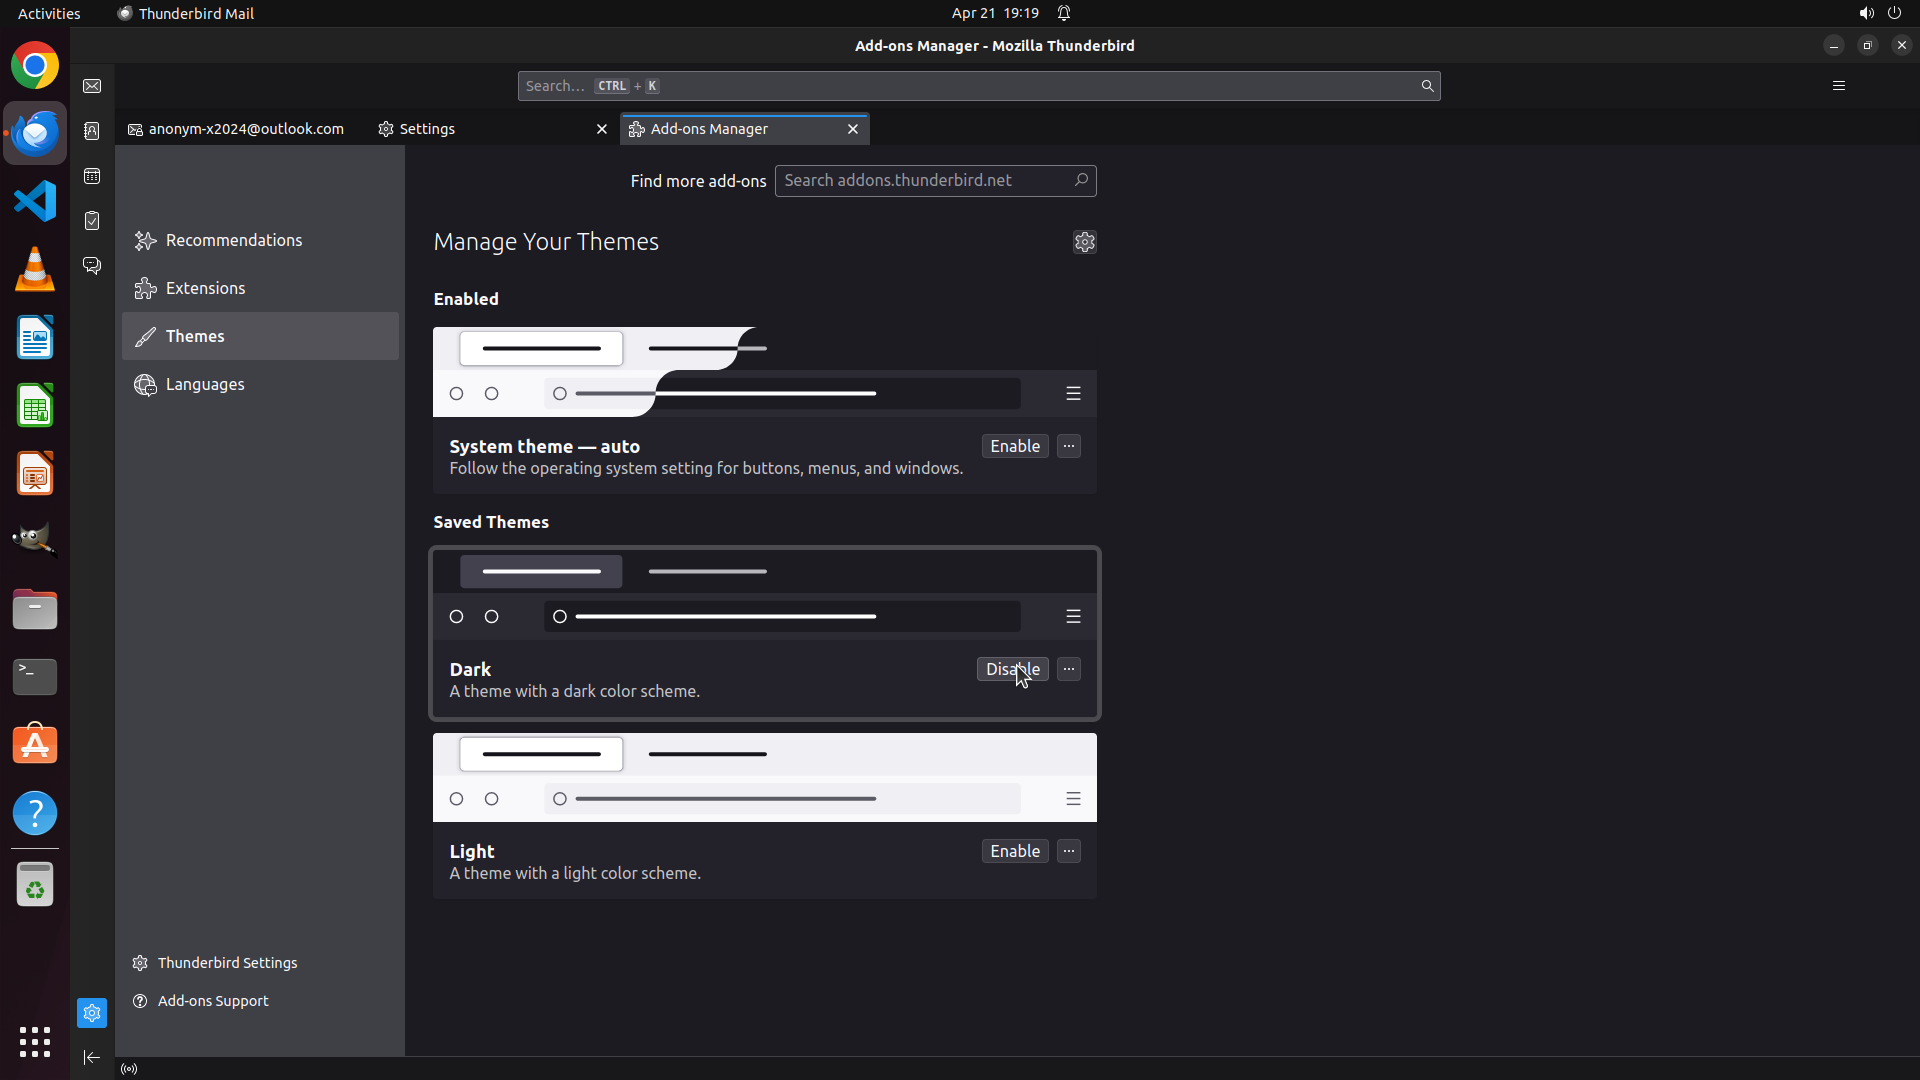Viewport: 1920px width, 1080px height.
Task: Enable the Light theme
Action: pos(1014,851)
